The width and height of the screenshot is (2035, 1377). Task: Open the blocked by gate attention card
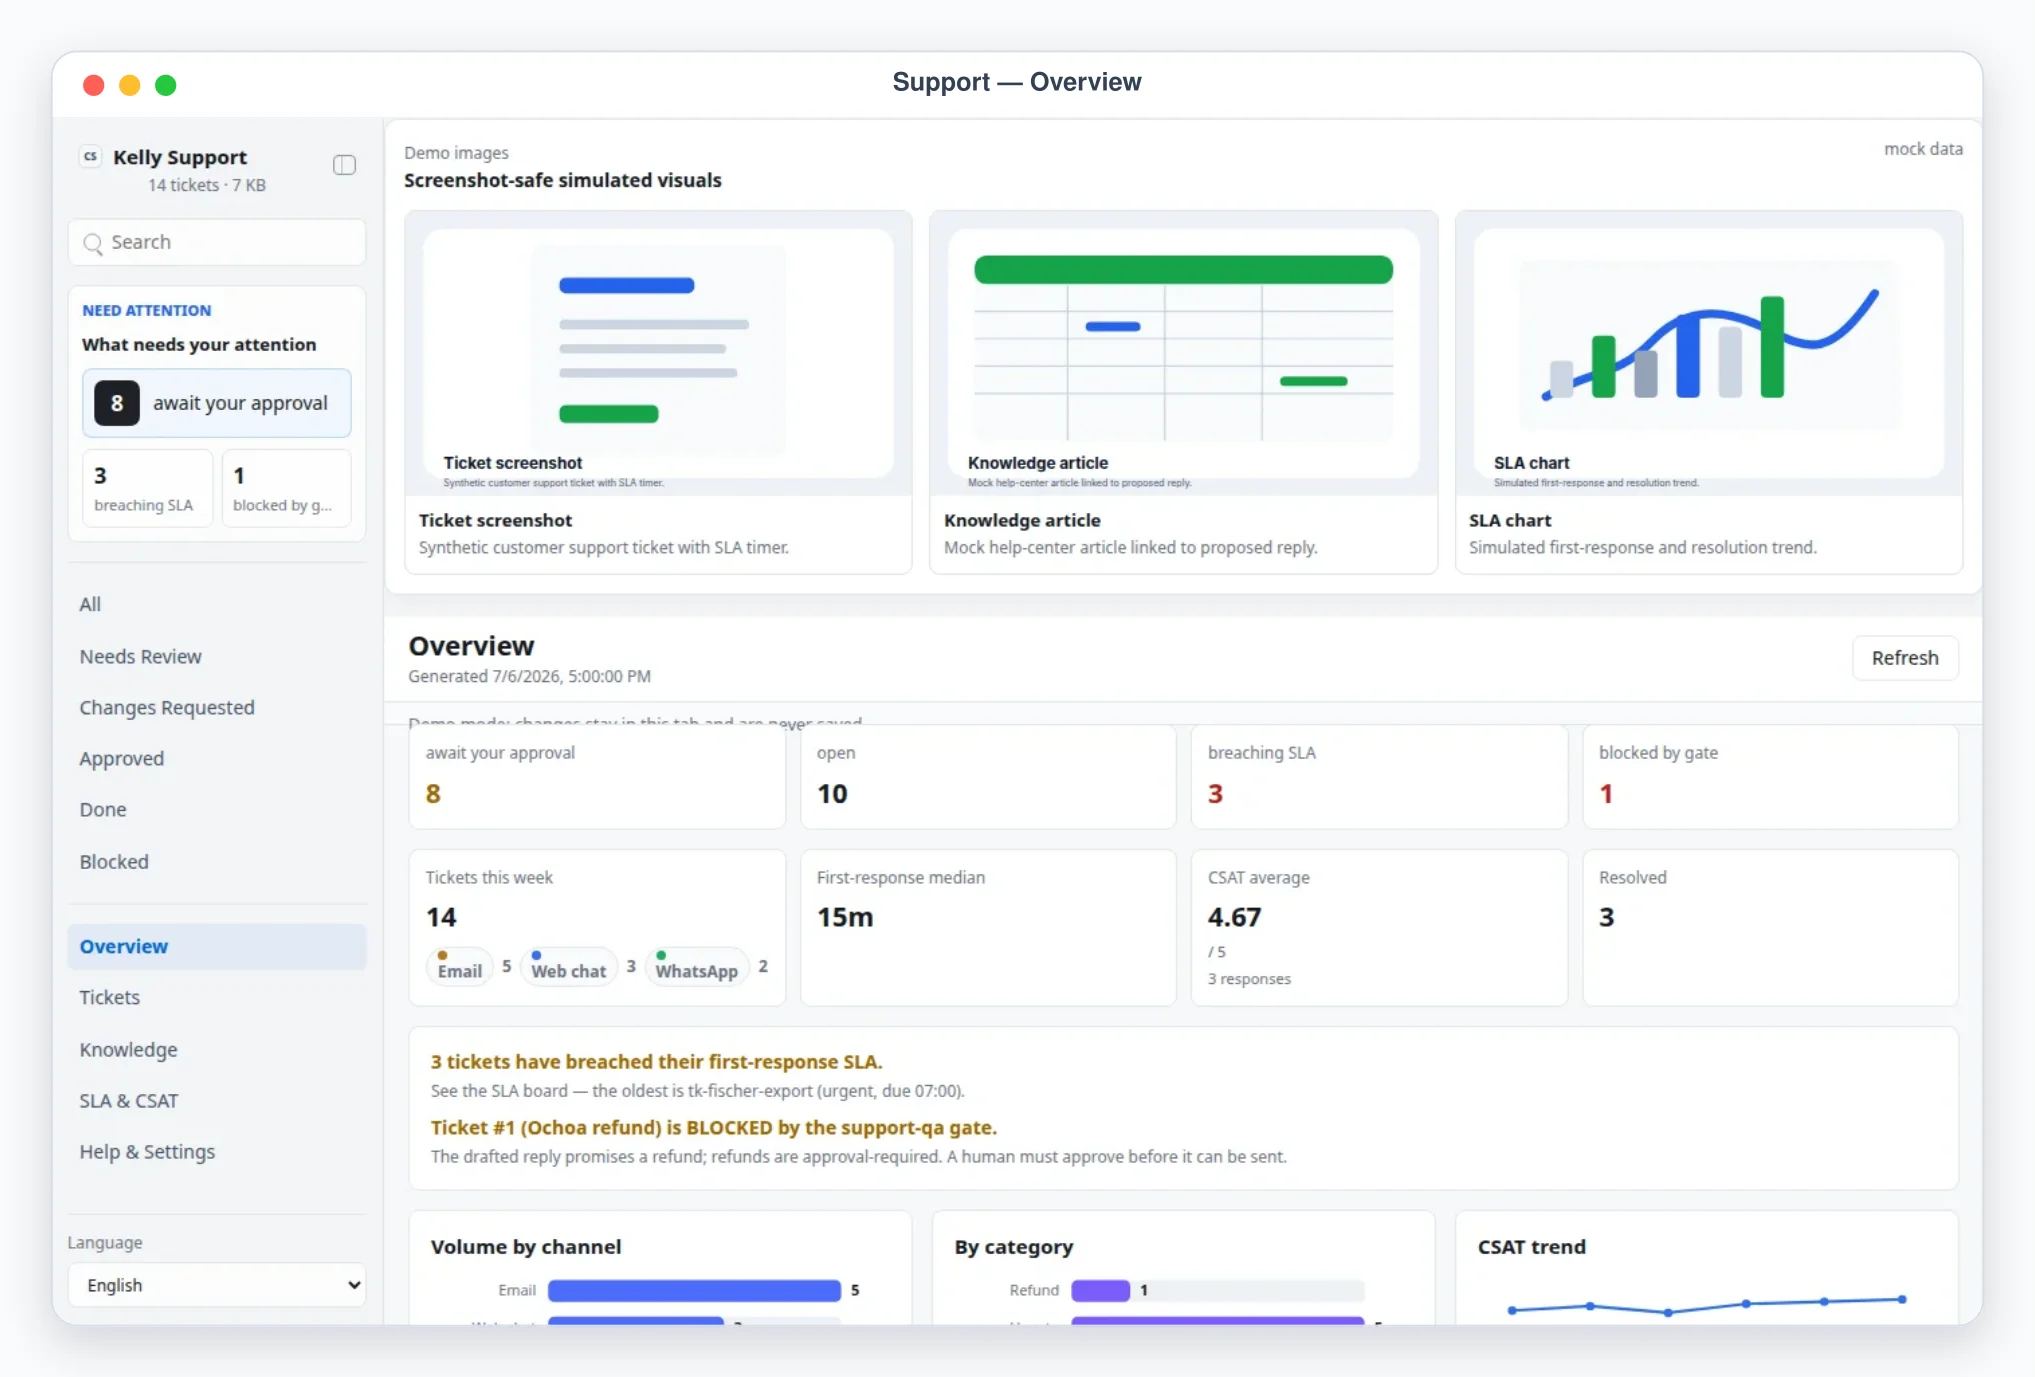coord(286,488)
